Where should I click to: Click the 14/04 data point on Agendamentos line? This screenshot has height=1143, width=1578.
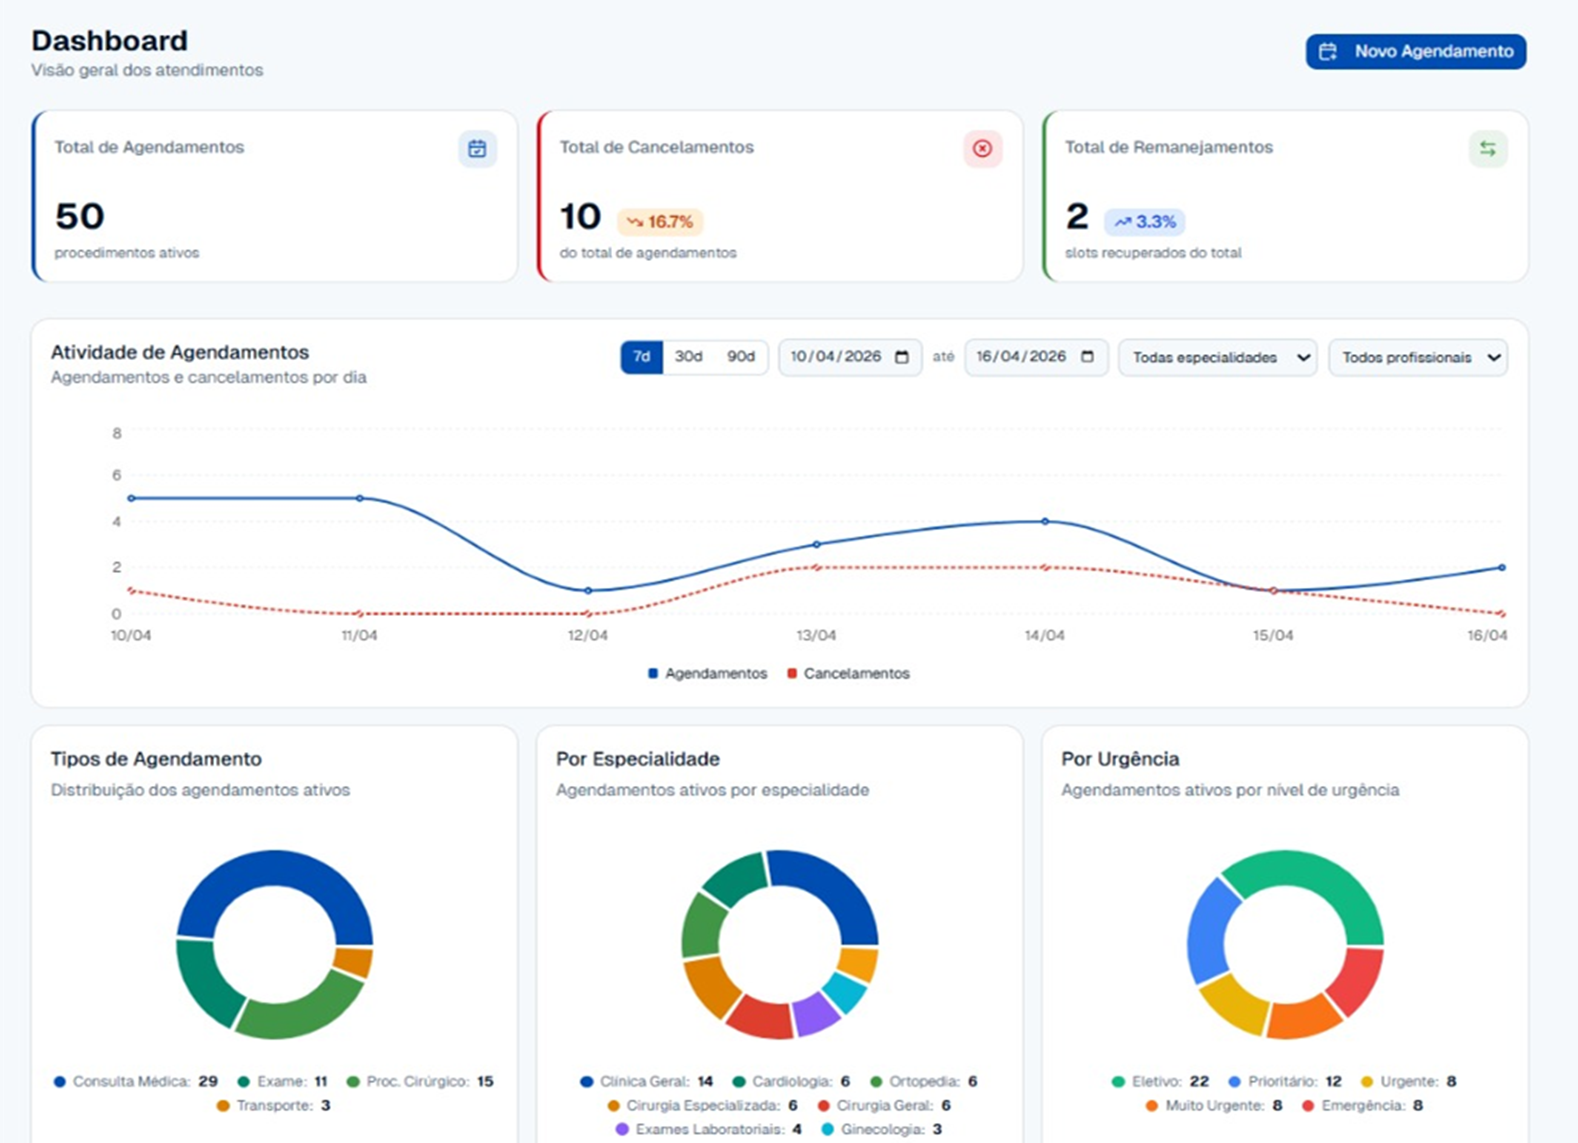tap(1045, 521)
